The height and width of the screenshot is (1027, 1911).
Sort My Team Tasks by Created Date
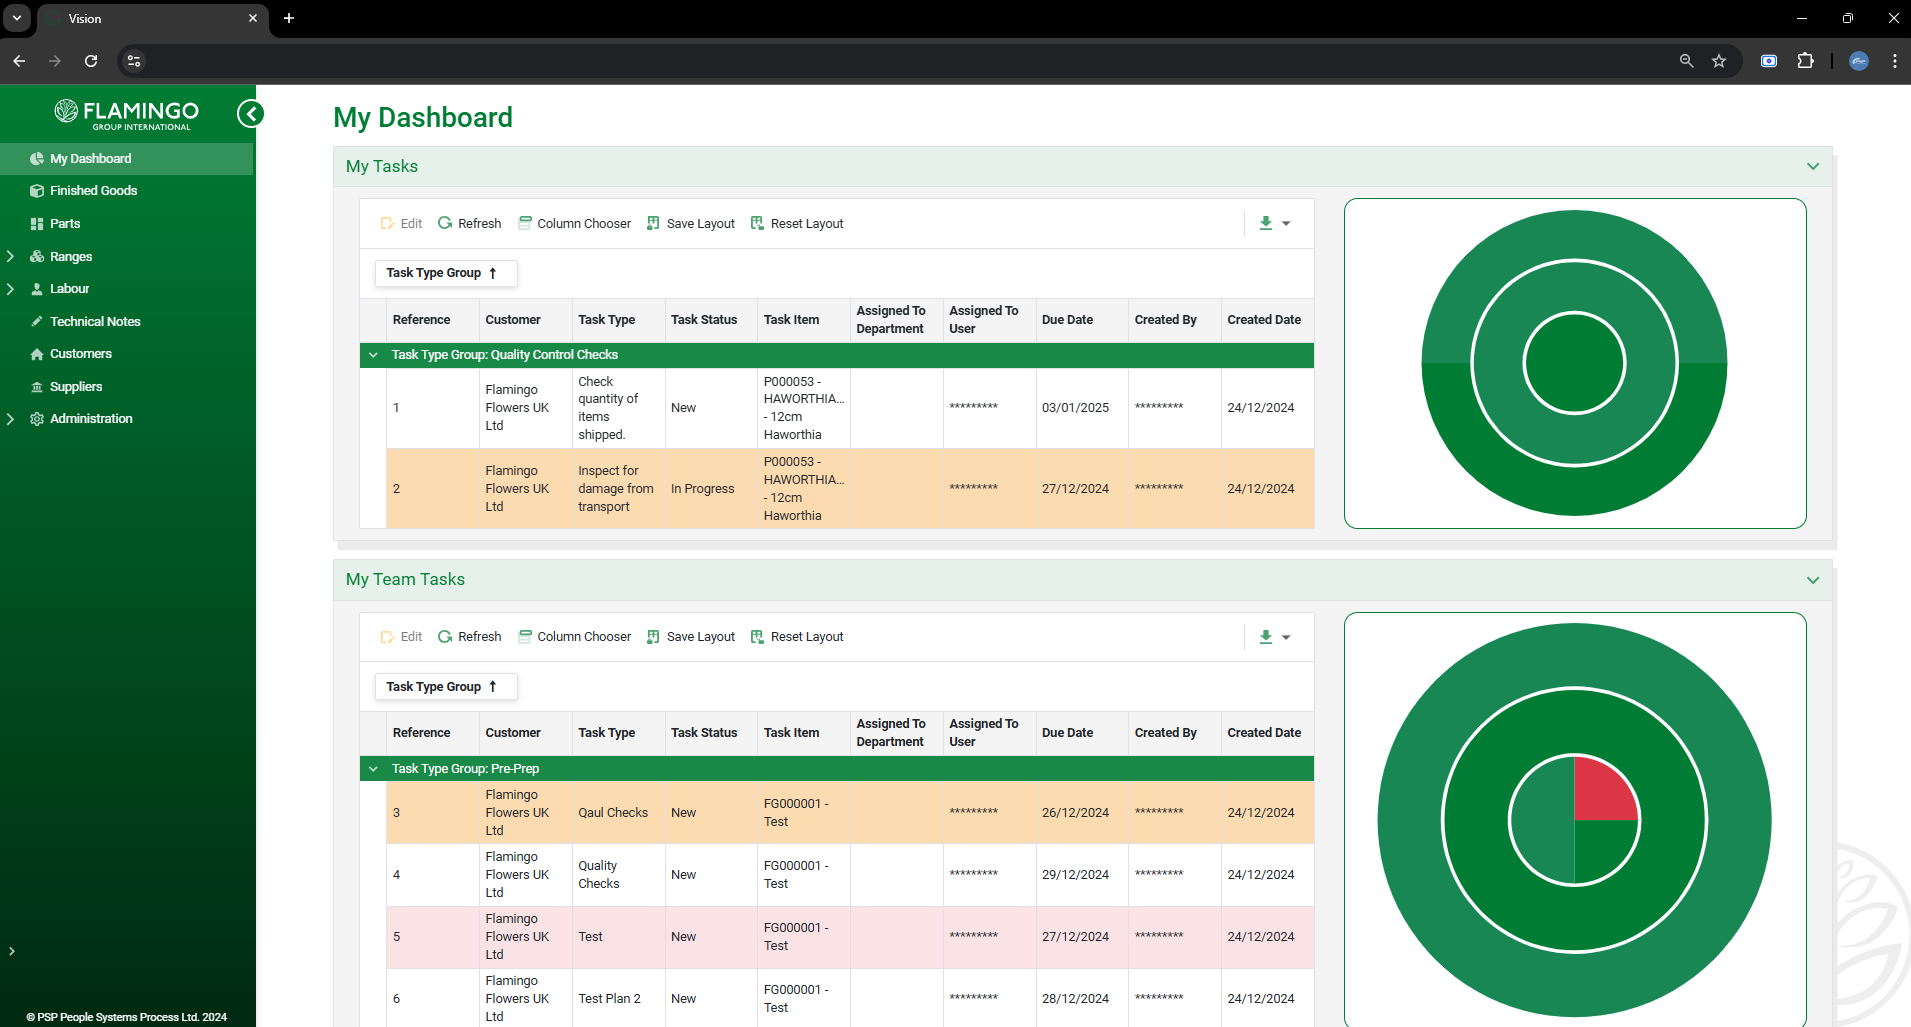[1267, 733]
